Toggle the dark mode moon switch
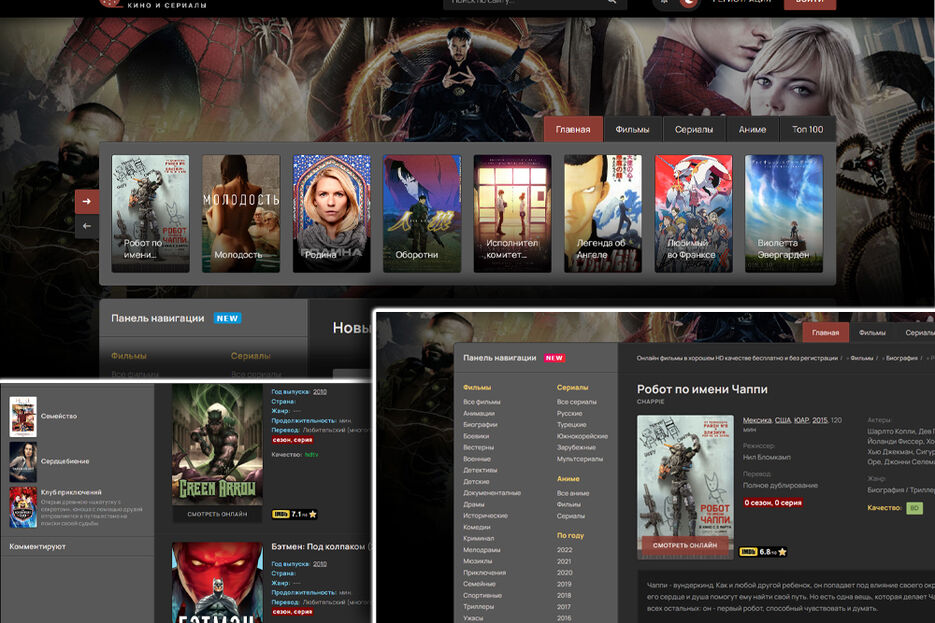Screen dimensions: 935x623 pyautogui.click(x=688, y=3)
